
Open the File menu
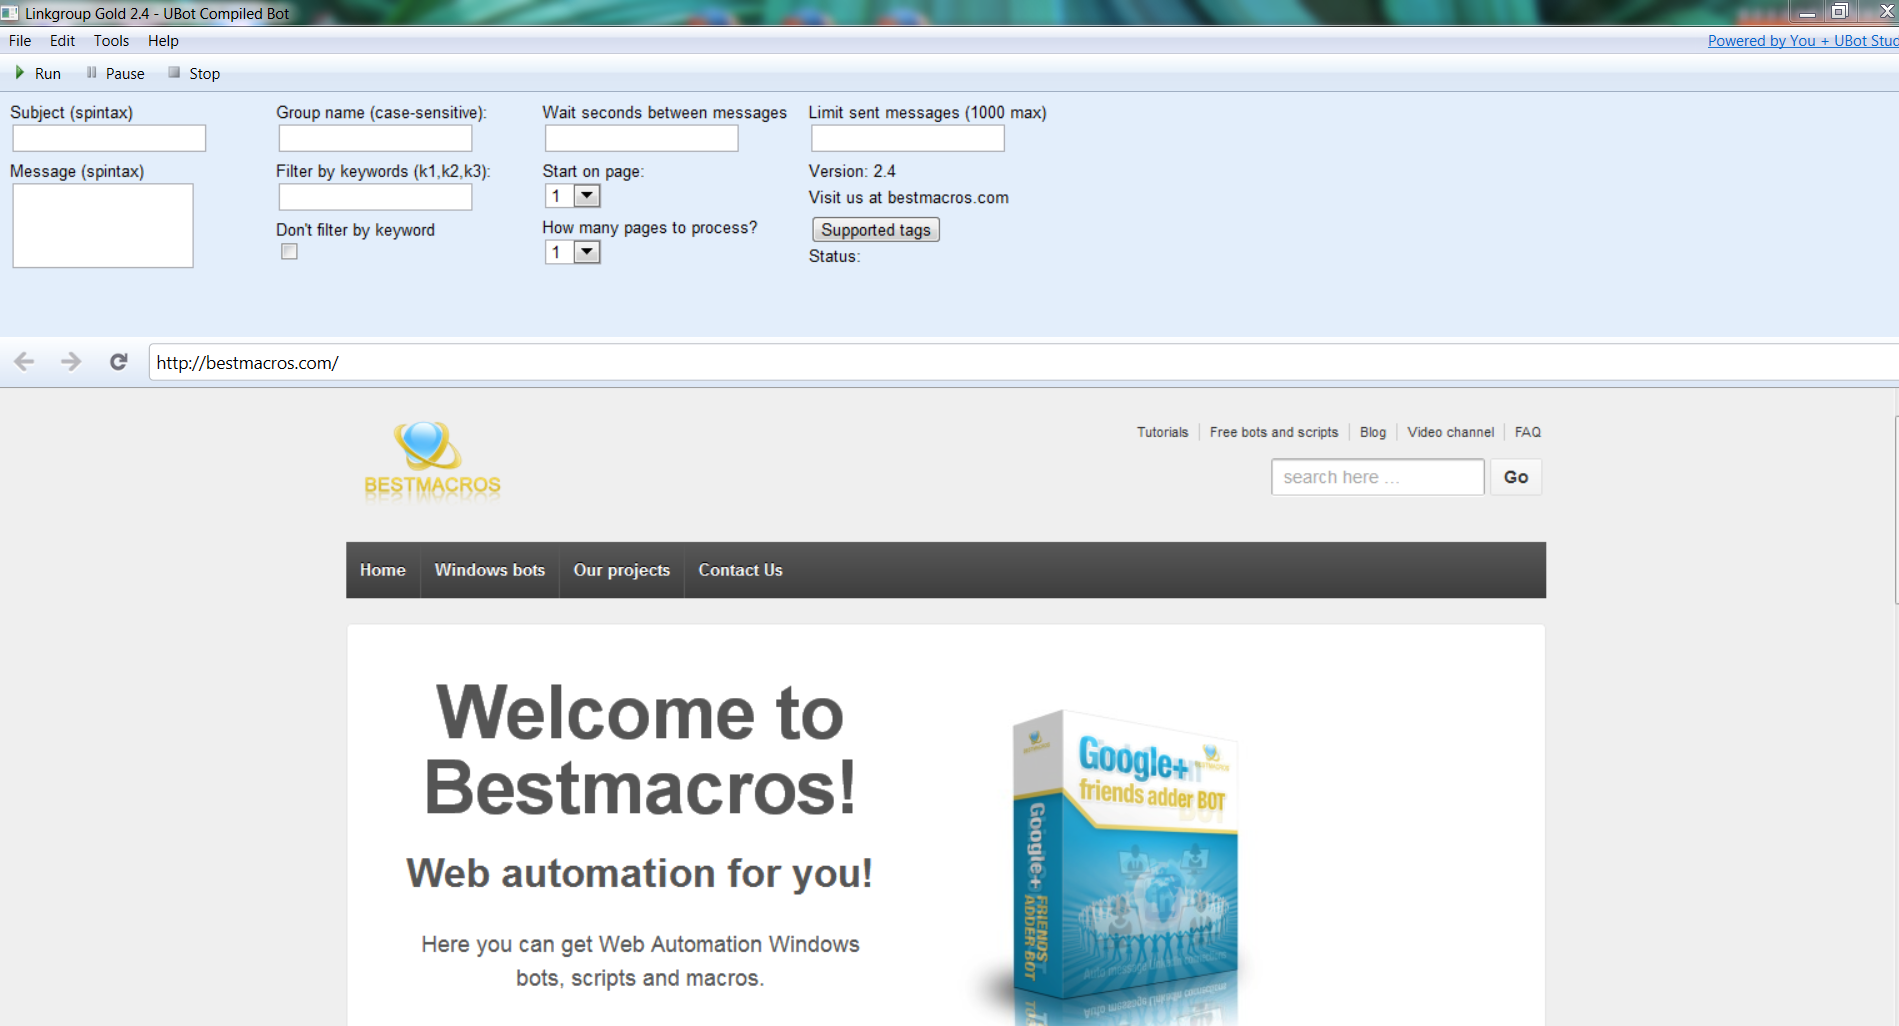click(x=20, y=41)
